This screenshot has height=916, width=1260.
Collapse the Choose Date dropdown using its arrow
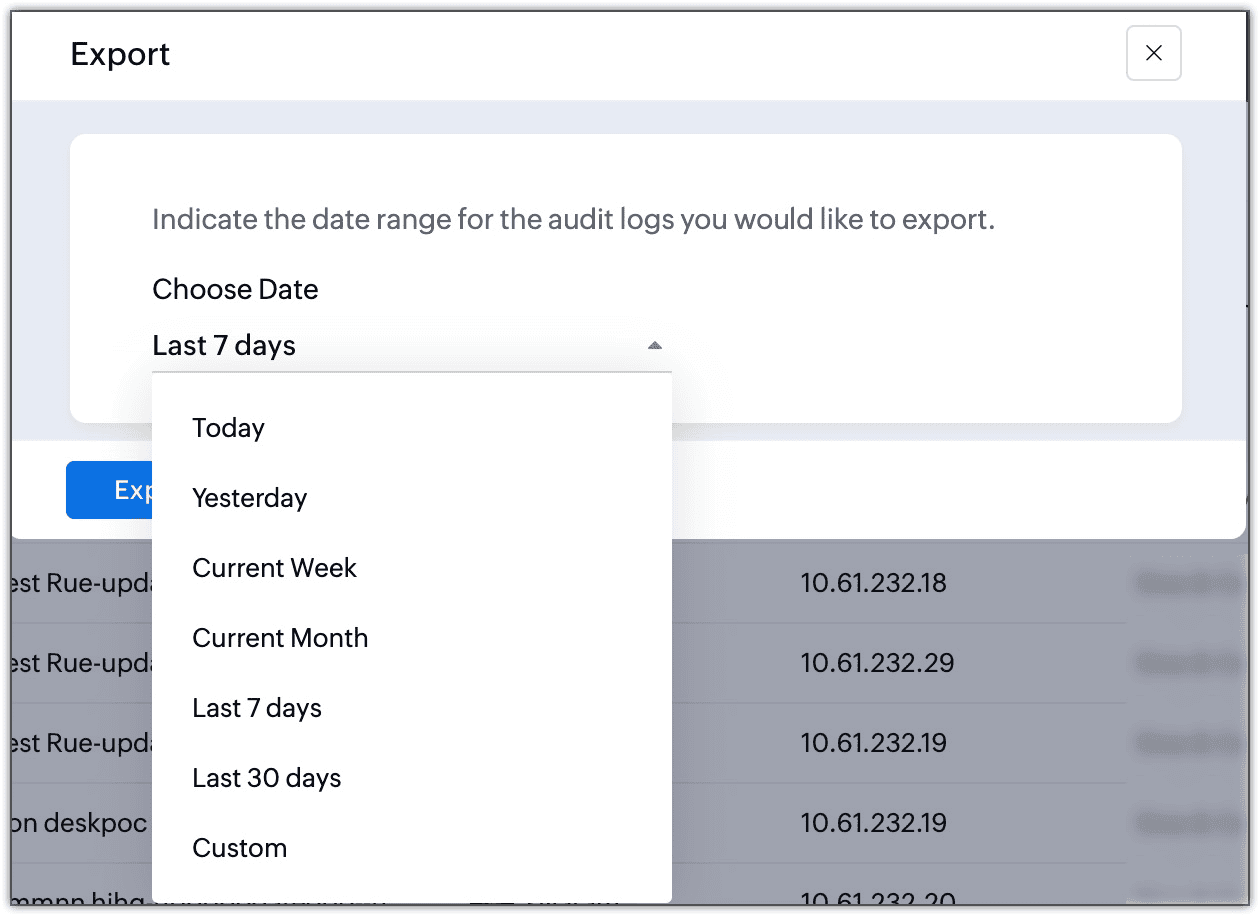click(x=654, y=346)
